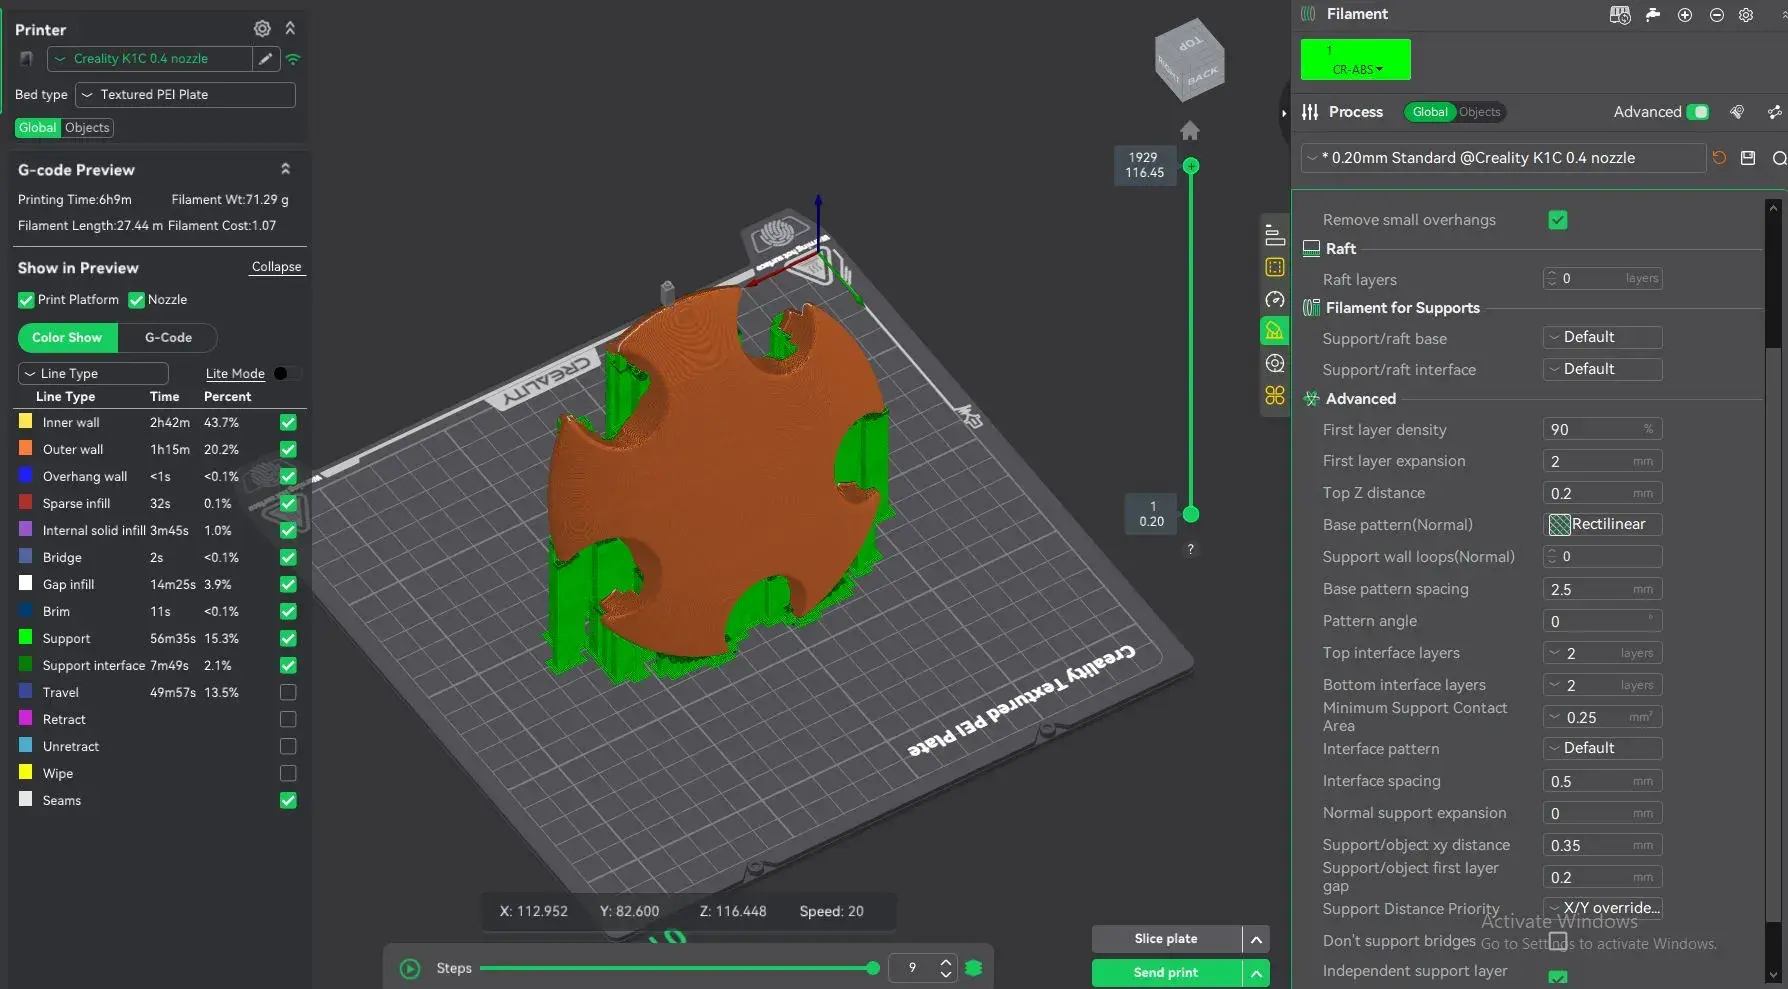Screen dimensions: 1788x989
Task: Click the Send print button
Action: (x=1166, y=973)
